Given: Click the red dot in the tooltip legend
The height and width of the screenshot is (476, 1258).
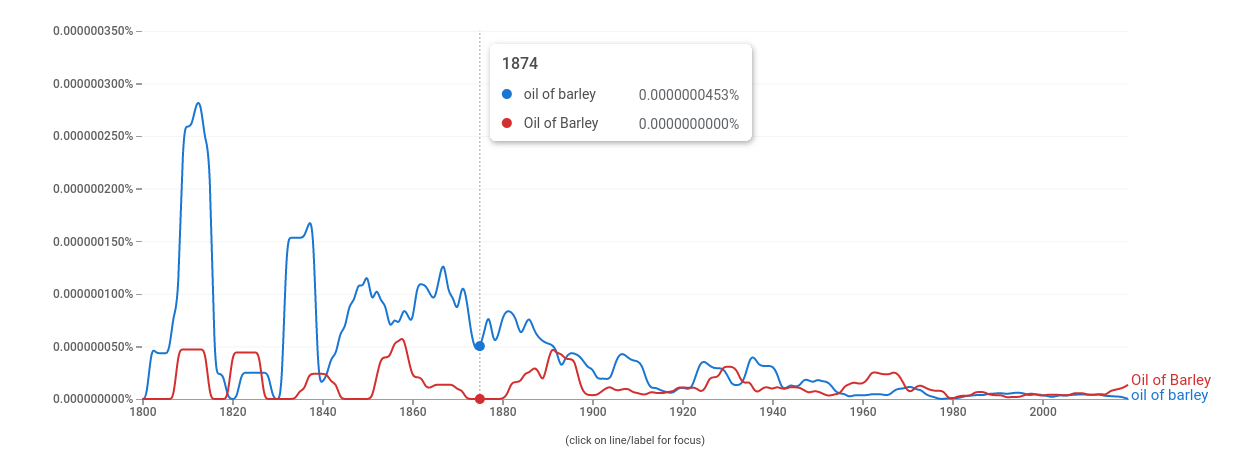Looking at the screenshot, I should click(x=507, y=124).
